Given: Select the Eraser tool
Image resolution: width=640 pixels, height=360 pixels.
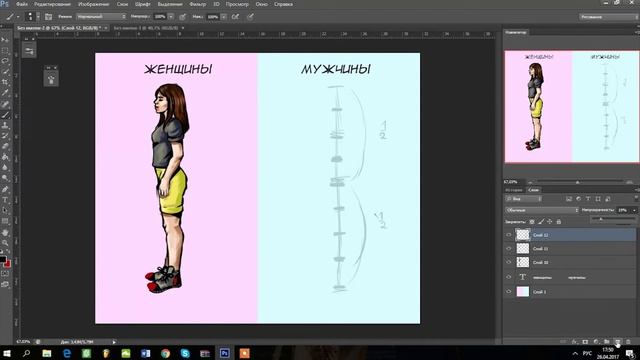Looking at the screenshot, I should click(5, 147).
